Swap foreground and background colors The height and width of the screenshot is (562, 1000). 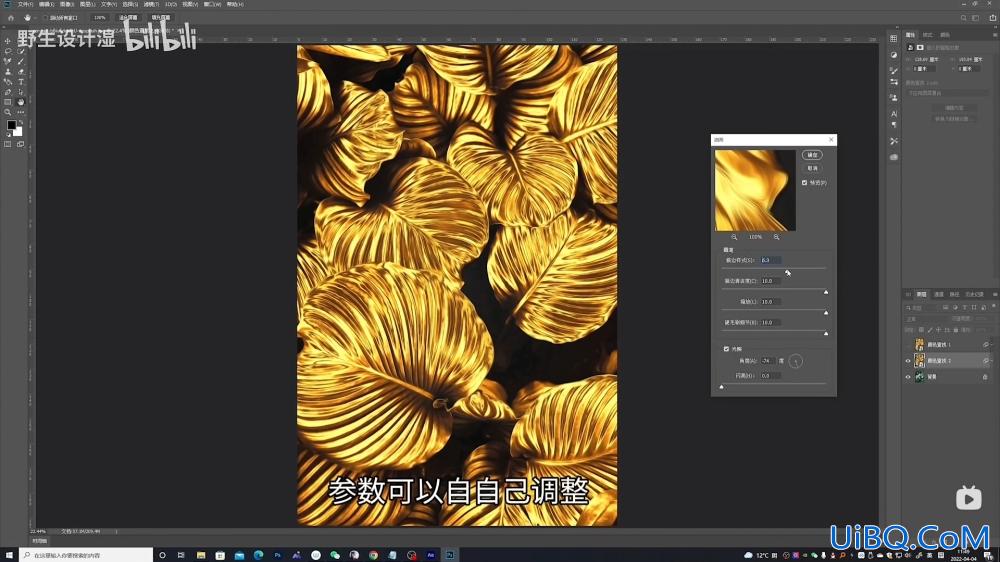coord(20,122)
